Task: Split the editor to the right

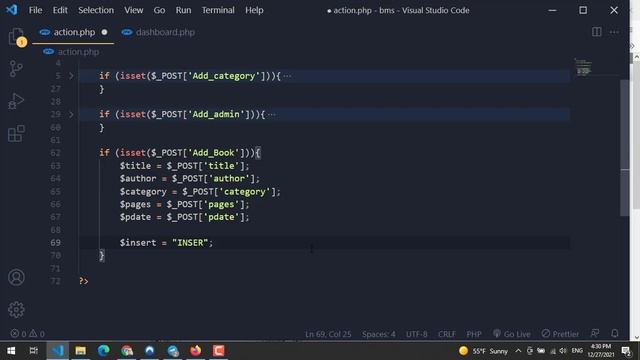Action: pos(596,32)
